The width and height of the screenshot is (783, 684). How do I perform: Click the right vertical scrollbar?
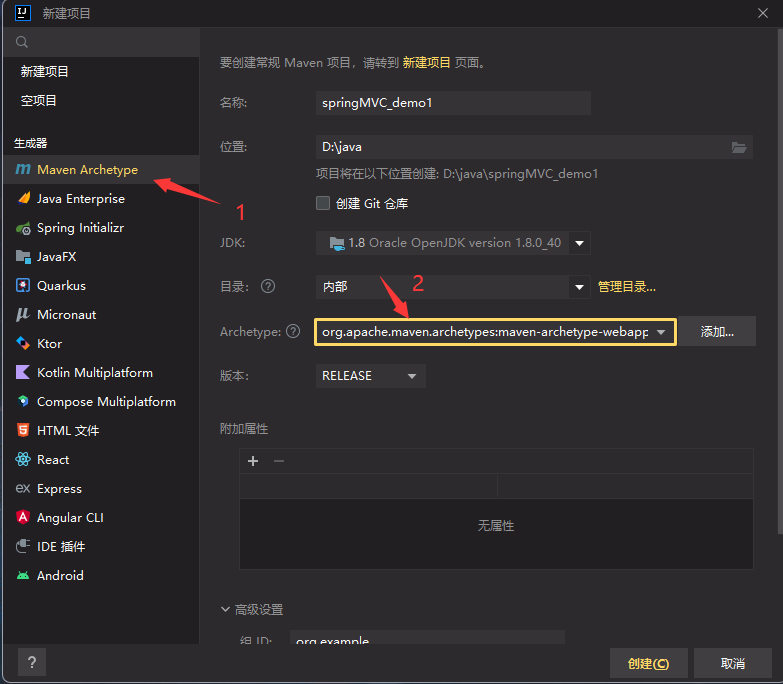[780, 282]
